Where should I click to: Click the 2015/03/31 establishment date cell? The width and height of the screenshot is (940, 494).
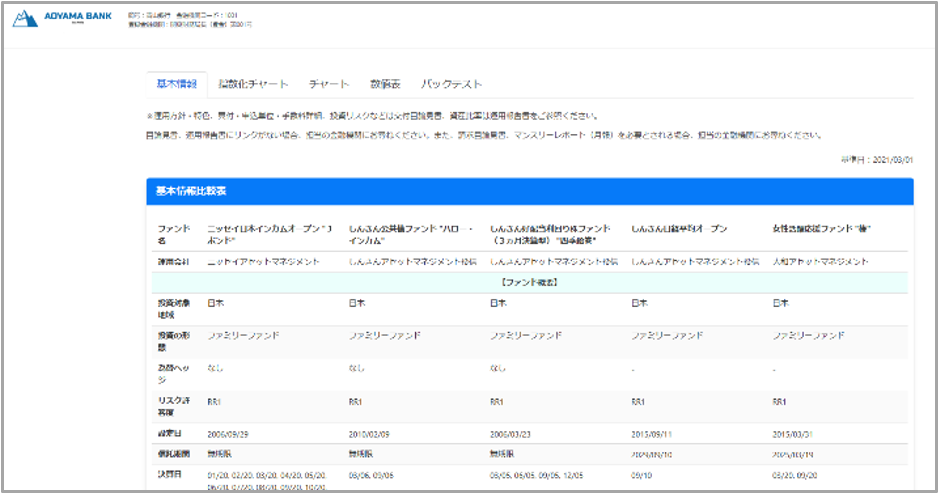tap(793, 434)
